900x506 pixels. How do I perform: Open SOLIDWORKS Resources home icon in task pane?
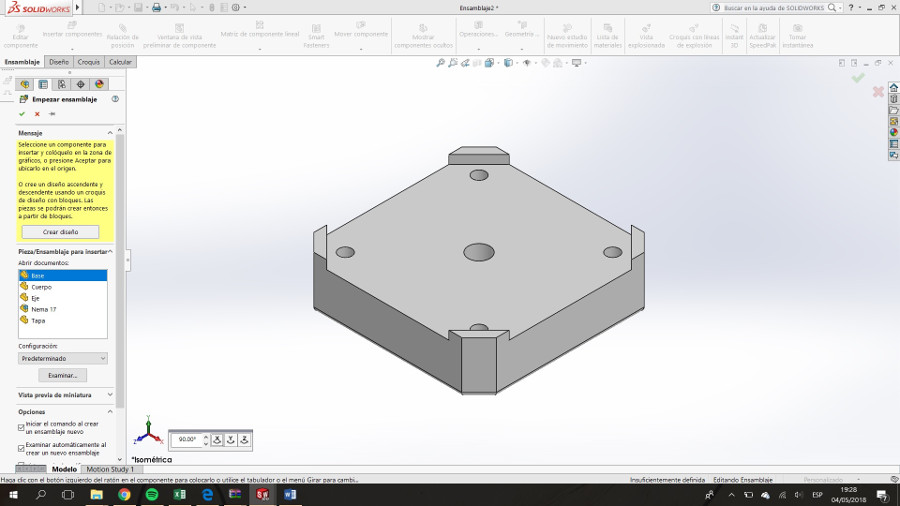click(x=894, y=88)
